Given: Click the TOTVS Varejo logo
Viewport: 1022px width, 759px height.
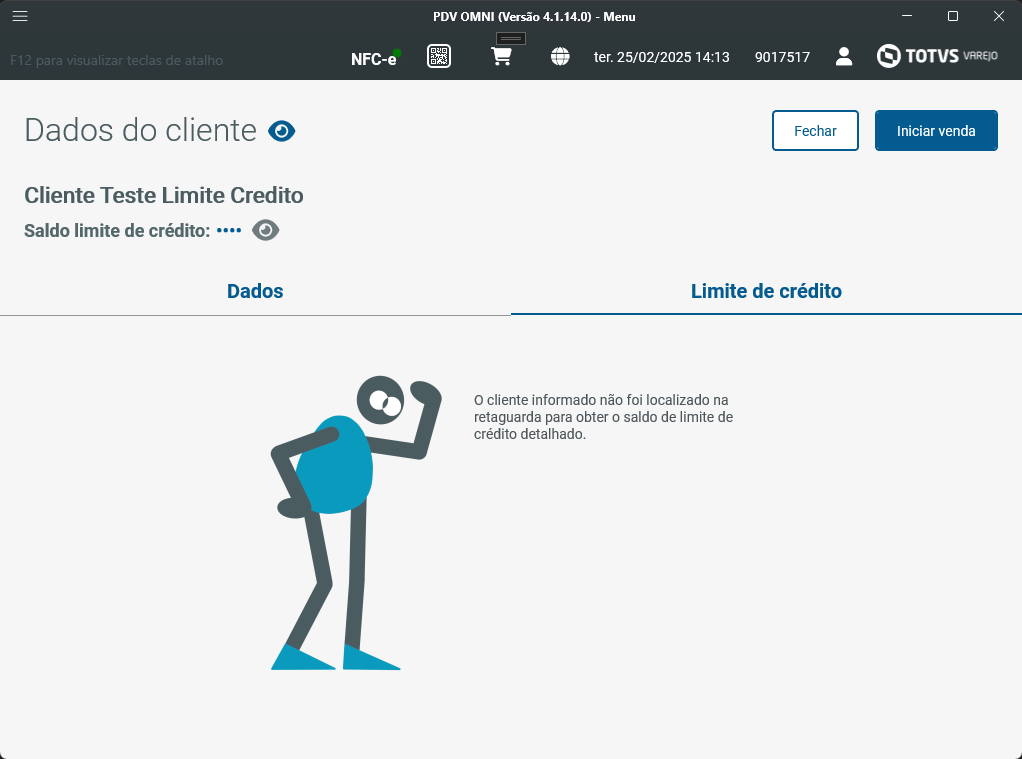Looking at the screenshot, I should pyautogui.click(x=937, y=56).
